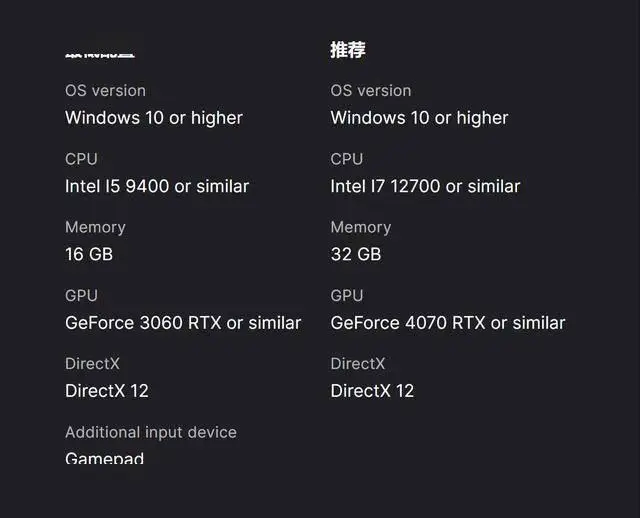Click Windows 10 or higher under 推荐
Screen dimensions: 640x518
[x=419, y=118]
